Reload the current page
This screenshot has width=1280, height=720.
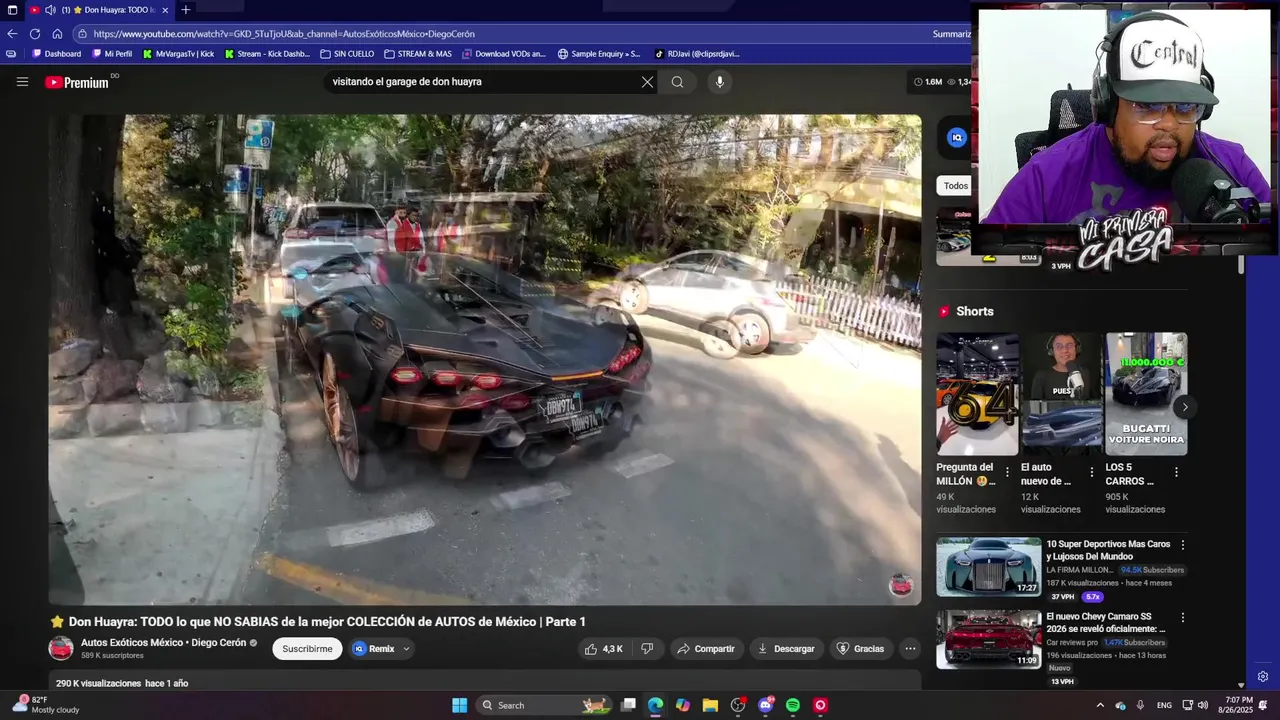[x=35, y=33]
